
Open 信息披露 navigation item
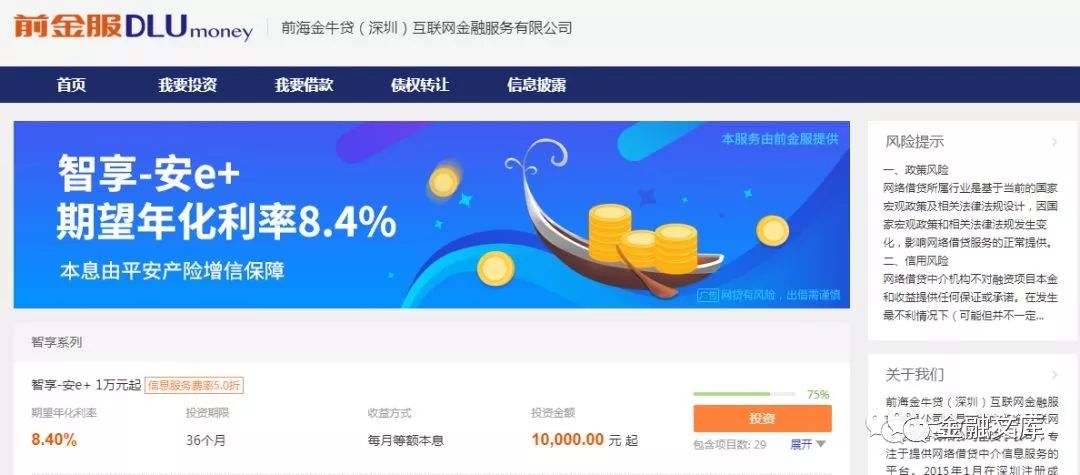pos(537,85)
